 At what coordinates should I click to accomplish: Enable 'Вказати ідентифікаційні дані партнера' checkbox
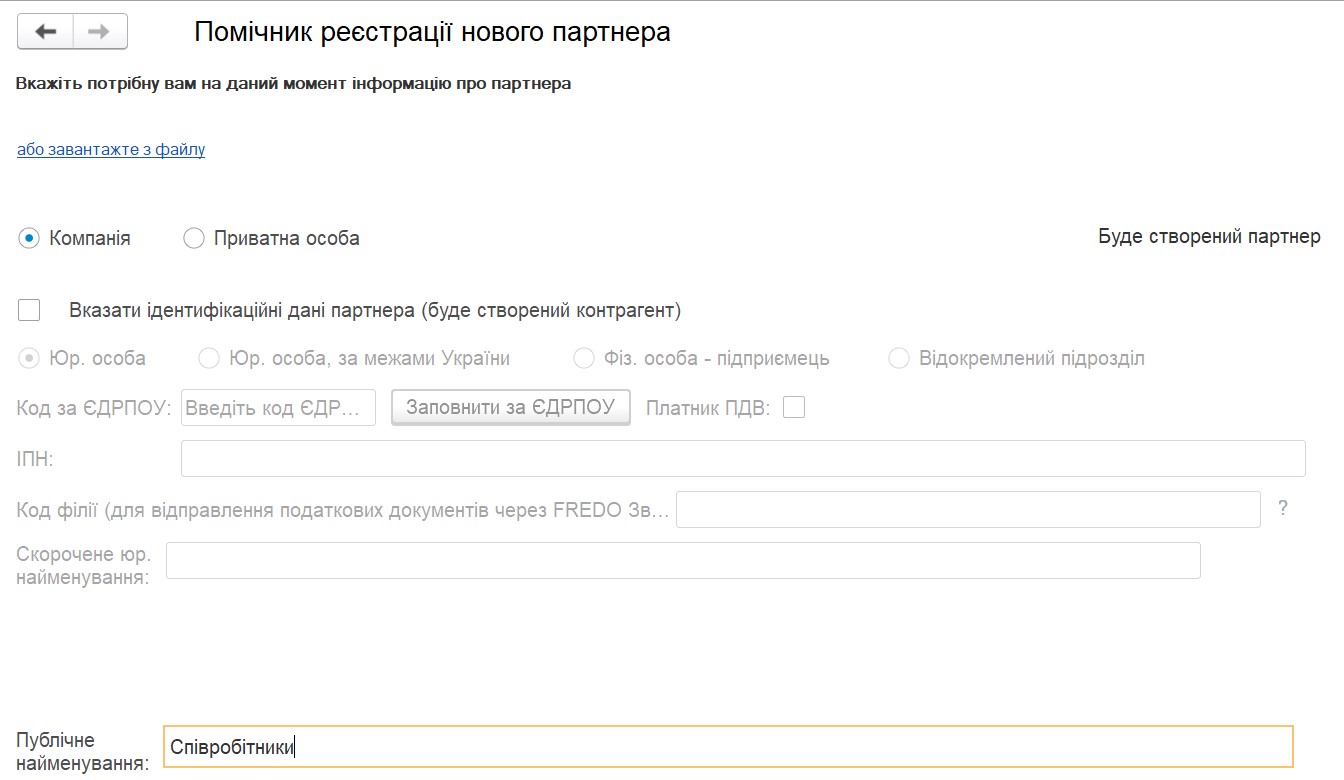[29, 310]
